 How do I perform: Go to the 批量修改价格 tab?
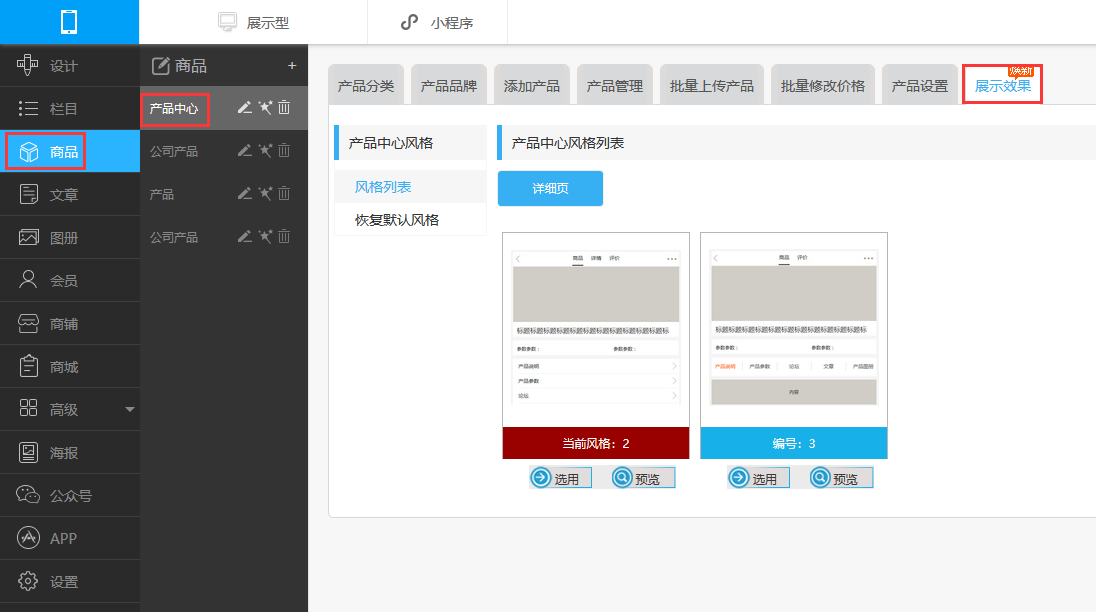(823, 85)
